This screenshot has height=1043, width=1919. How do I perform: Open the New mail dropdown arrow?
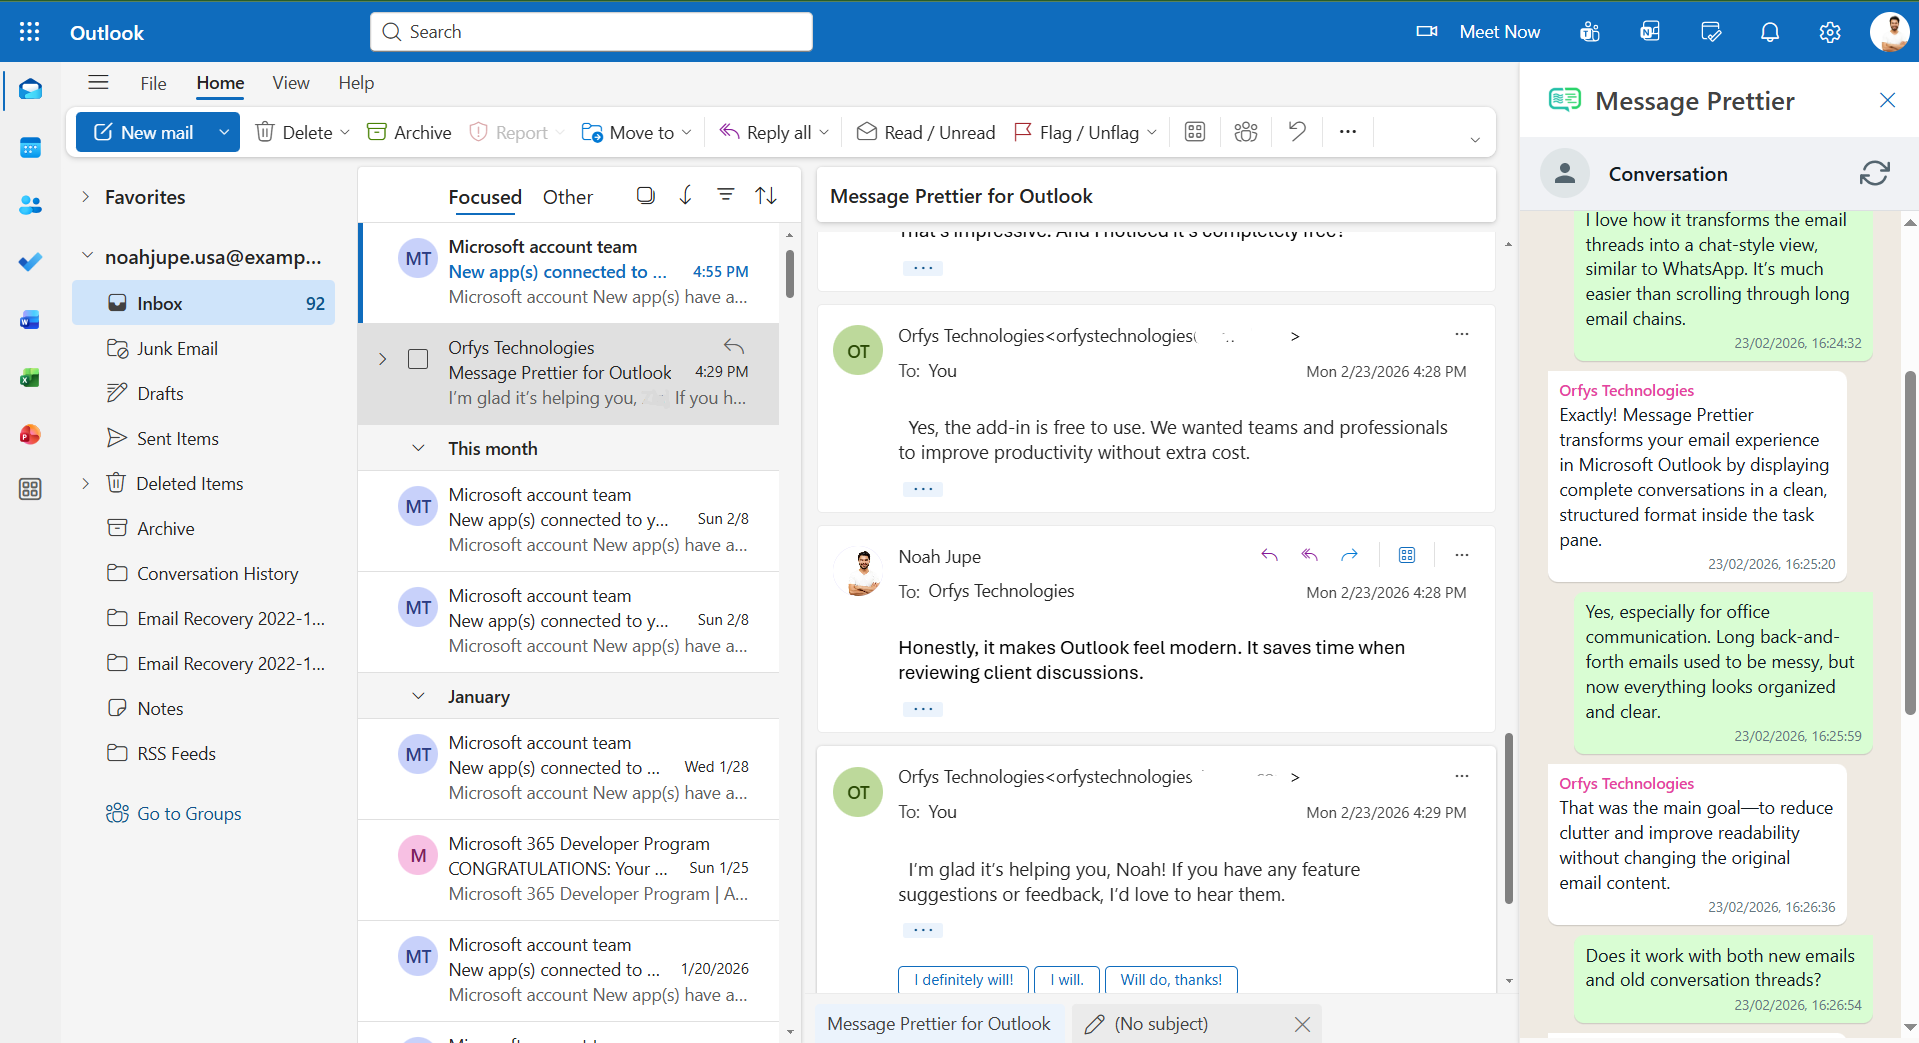[224, 132]
